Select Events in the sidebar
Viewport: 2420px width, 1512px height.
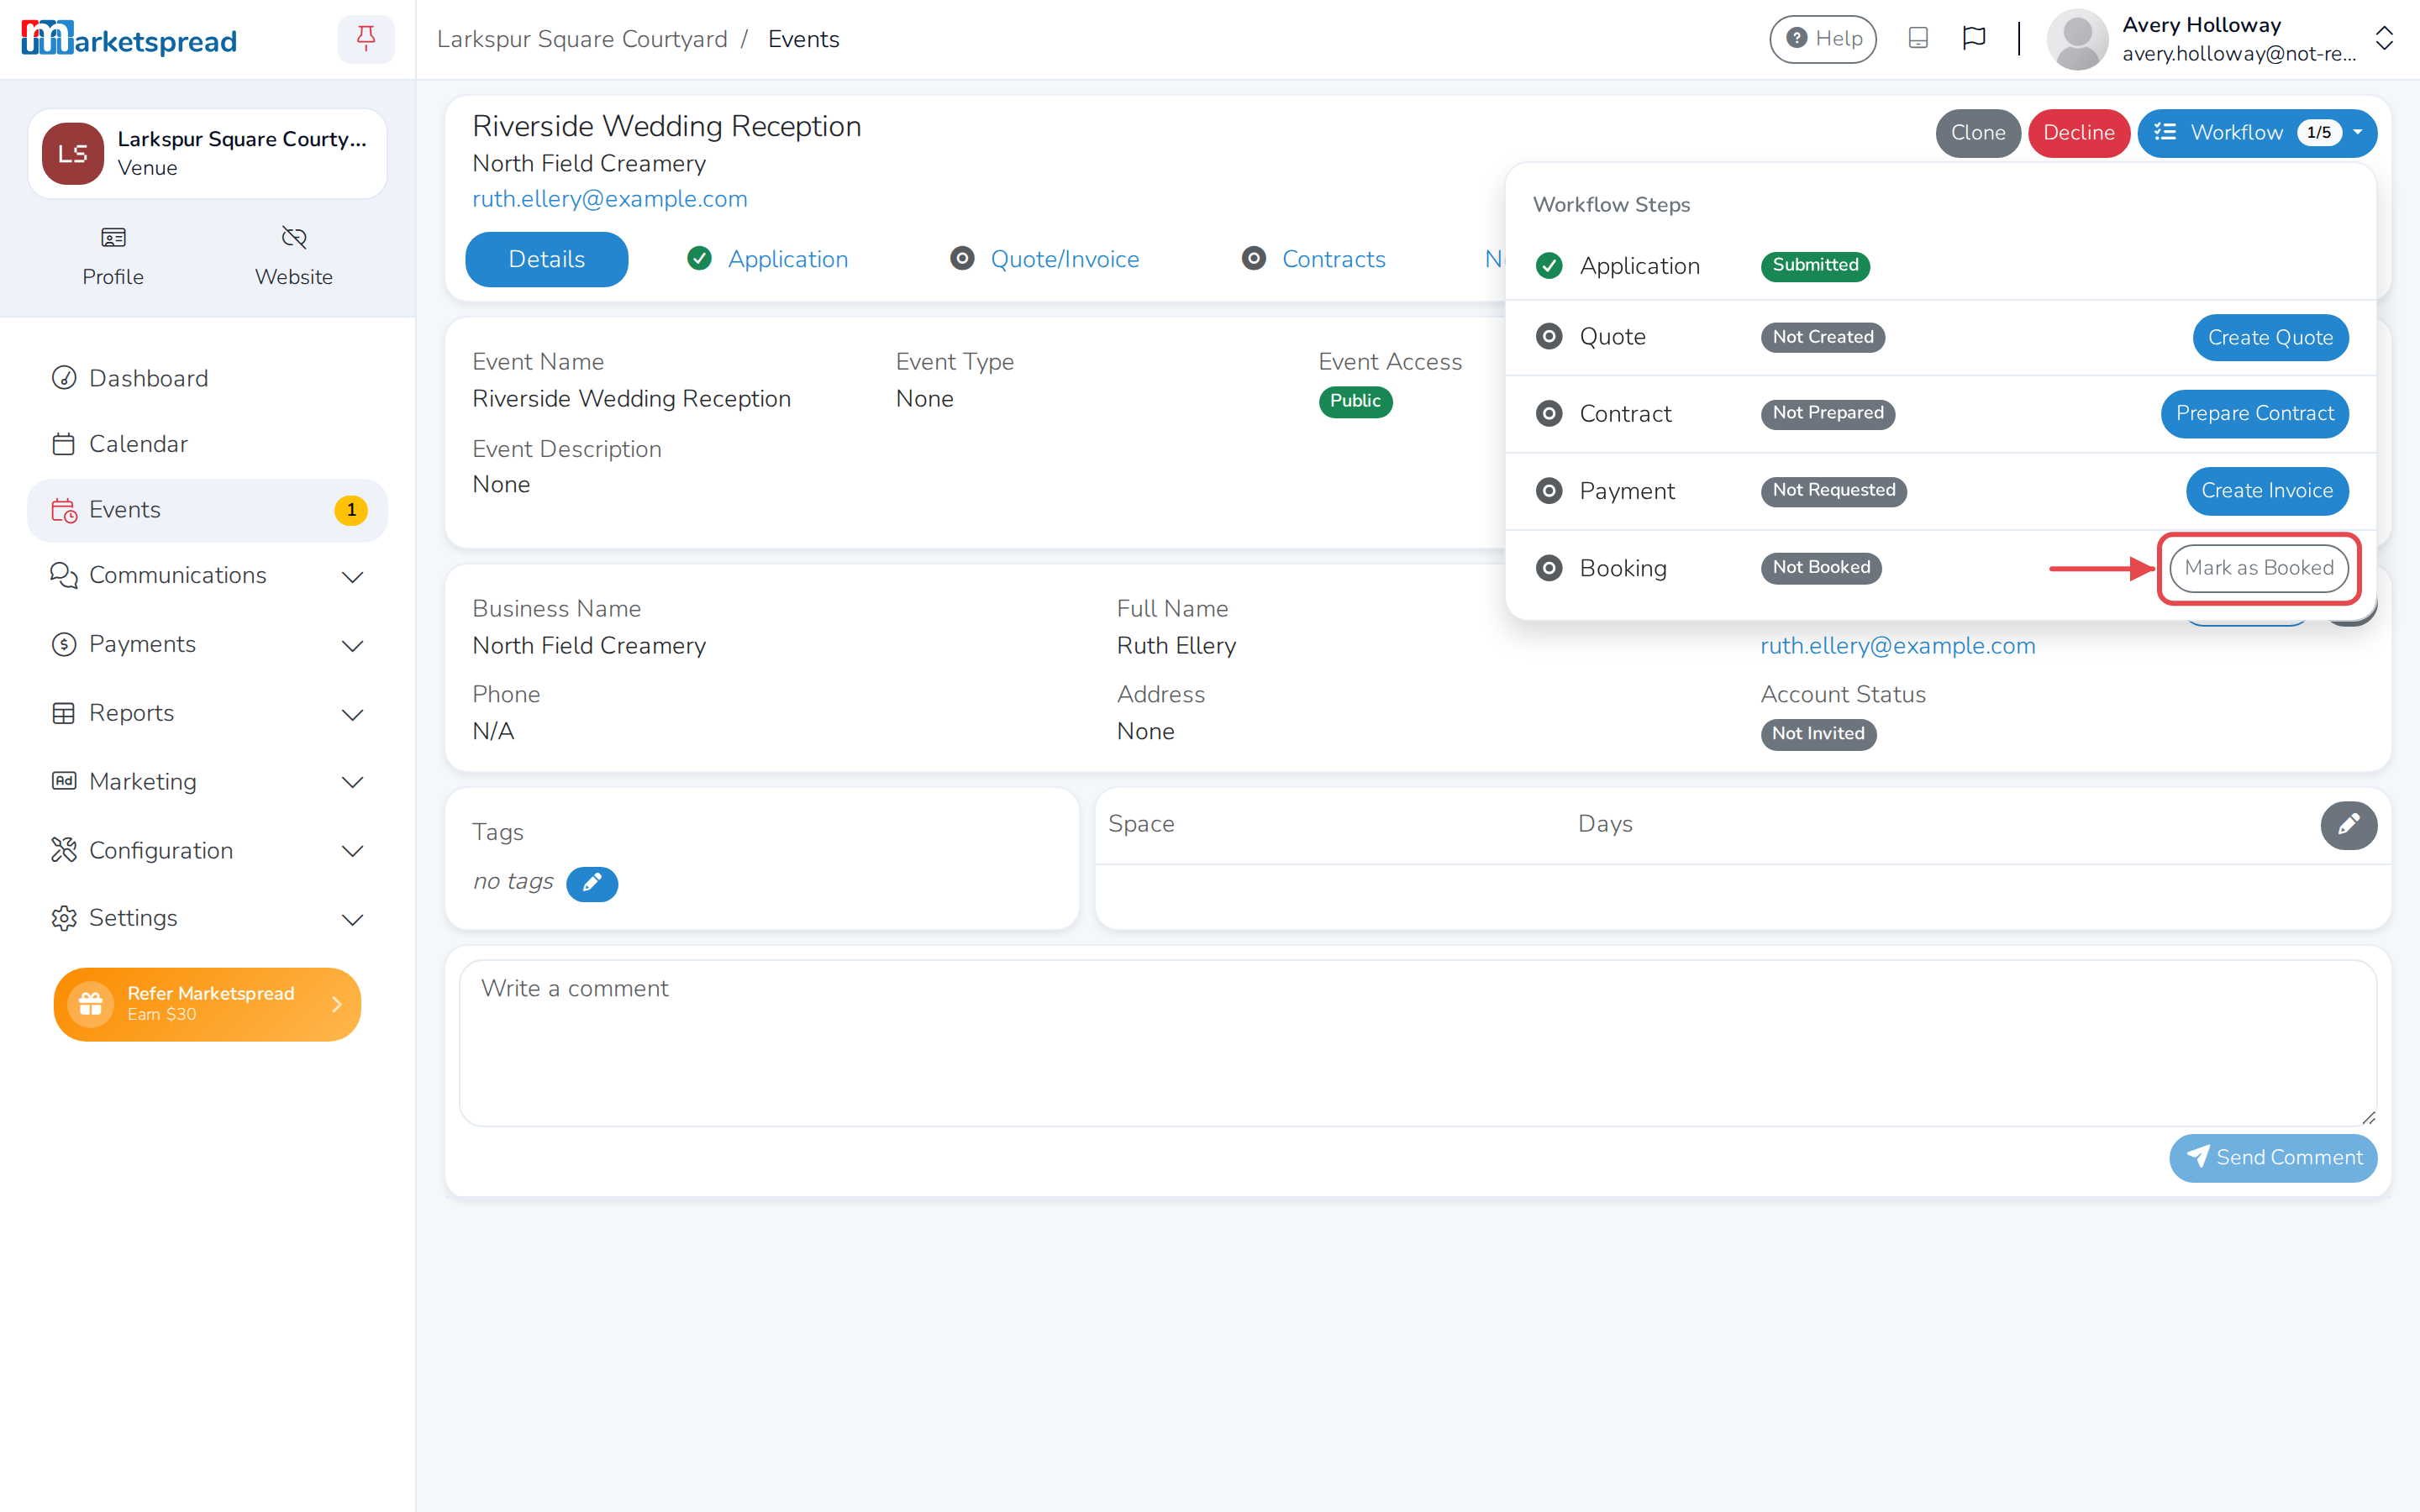[207, 510]
